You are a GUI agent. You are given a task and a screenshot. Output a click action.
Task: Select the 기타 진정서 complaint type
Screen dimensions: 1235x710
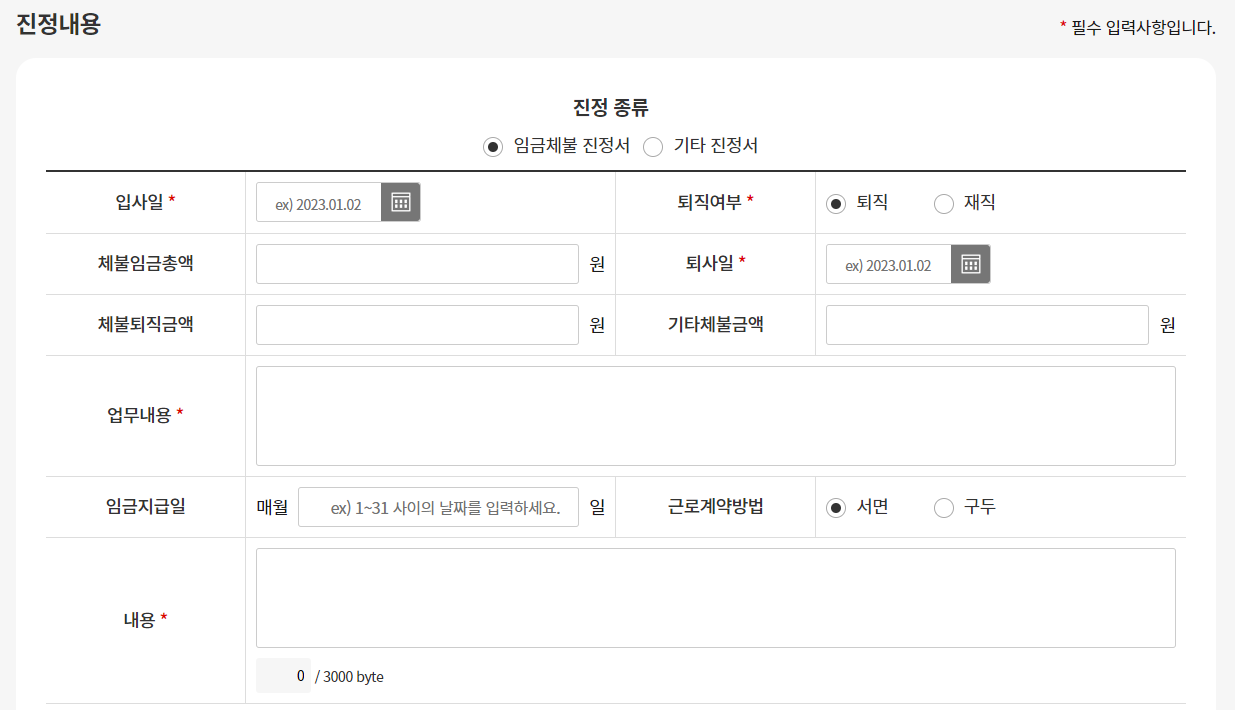click(x=654, y=145)
